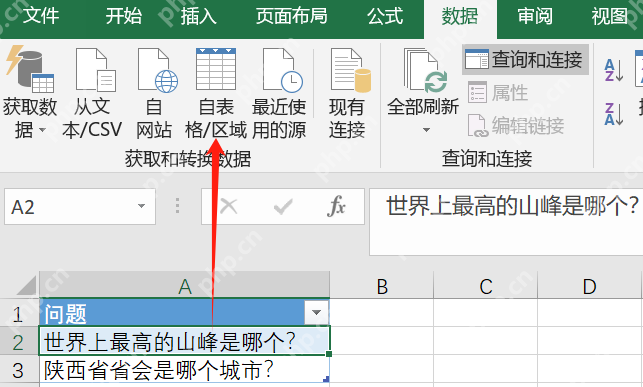Switch to the 开始 Home tab
The image size is (643, 387).
point(124,16)
